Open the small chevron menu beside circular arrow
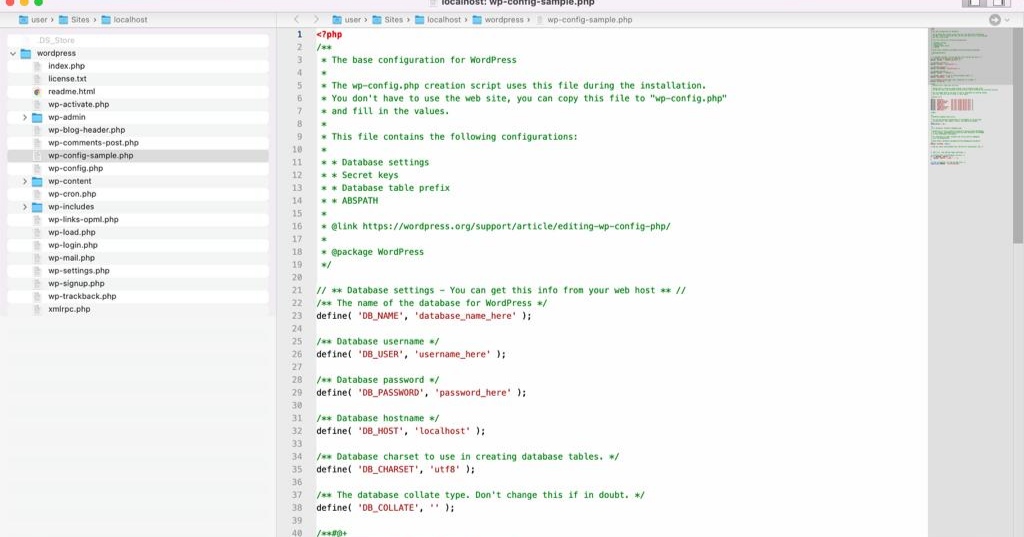The width and height of the screenshot is (1024, 537). (x=1006, y=20)
